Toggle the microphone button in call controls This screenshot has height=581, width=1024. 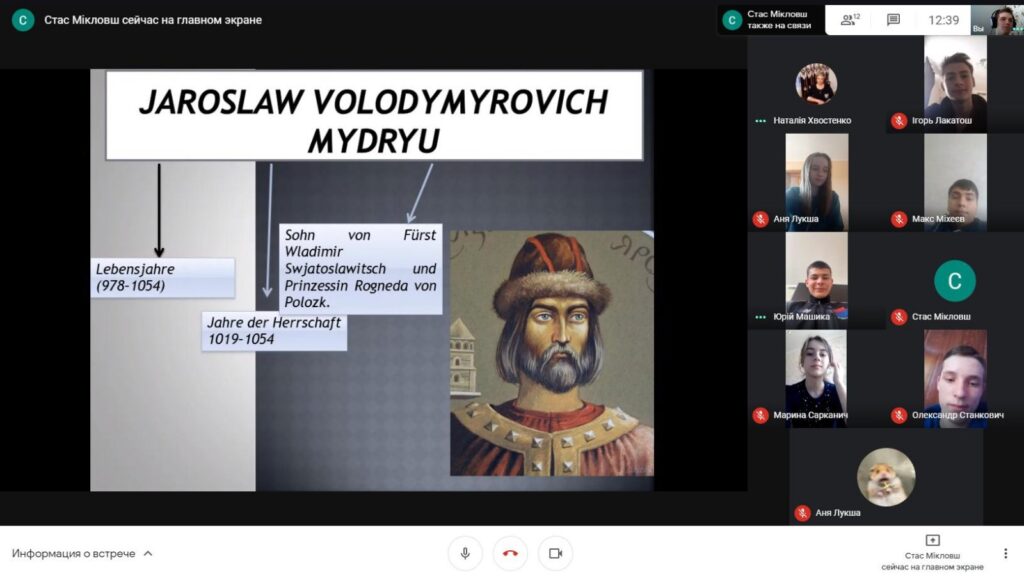coord(465,553)
